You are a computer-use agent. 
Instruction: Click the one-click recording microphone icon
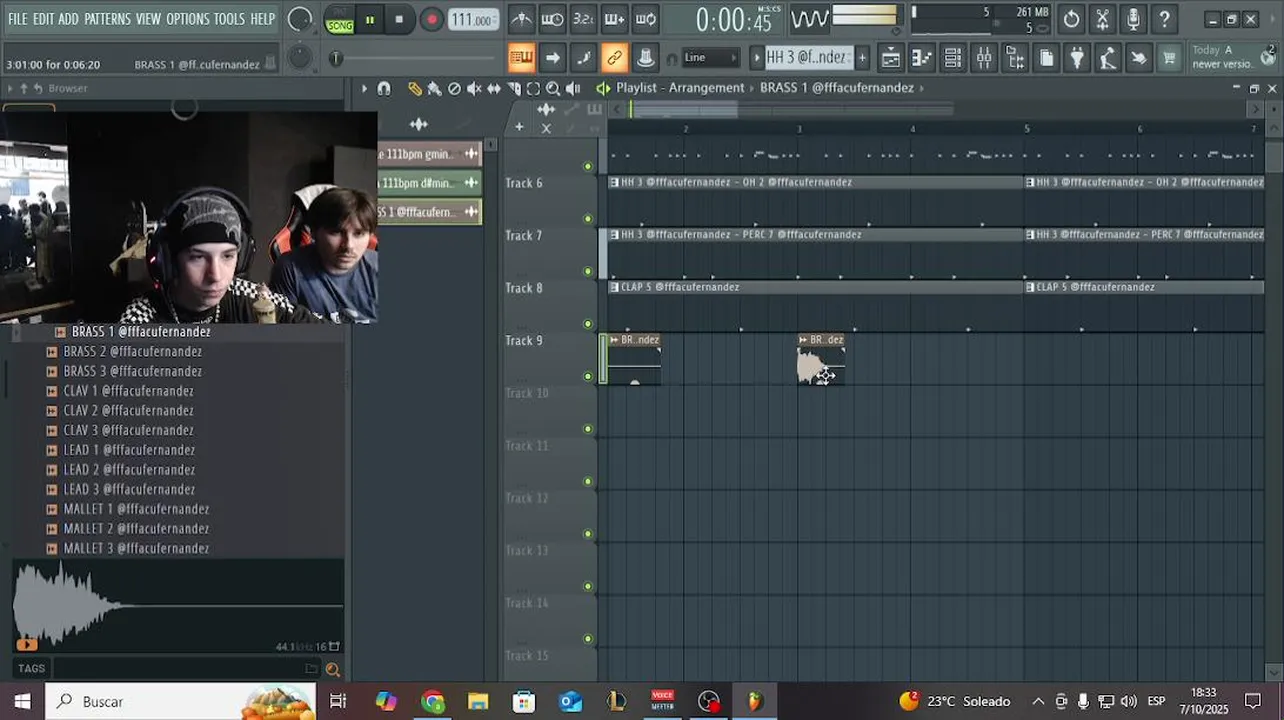tap(1133, 19)
